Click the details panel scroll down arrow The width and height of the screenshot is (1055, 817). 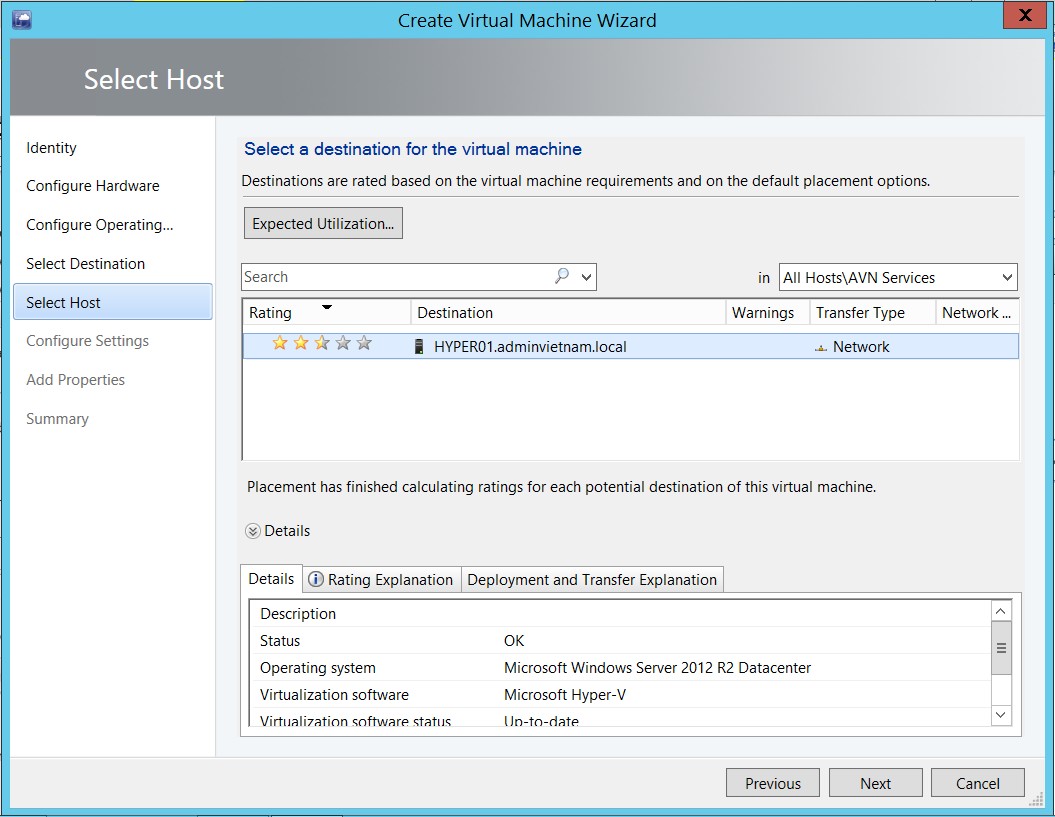pyautogui.click(x=1001, y=715)
